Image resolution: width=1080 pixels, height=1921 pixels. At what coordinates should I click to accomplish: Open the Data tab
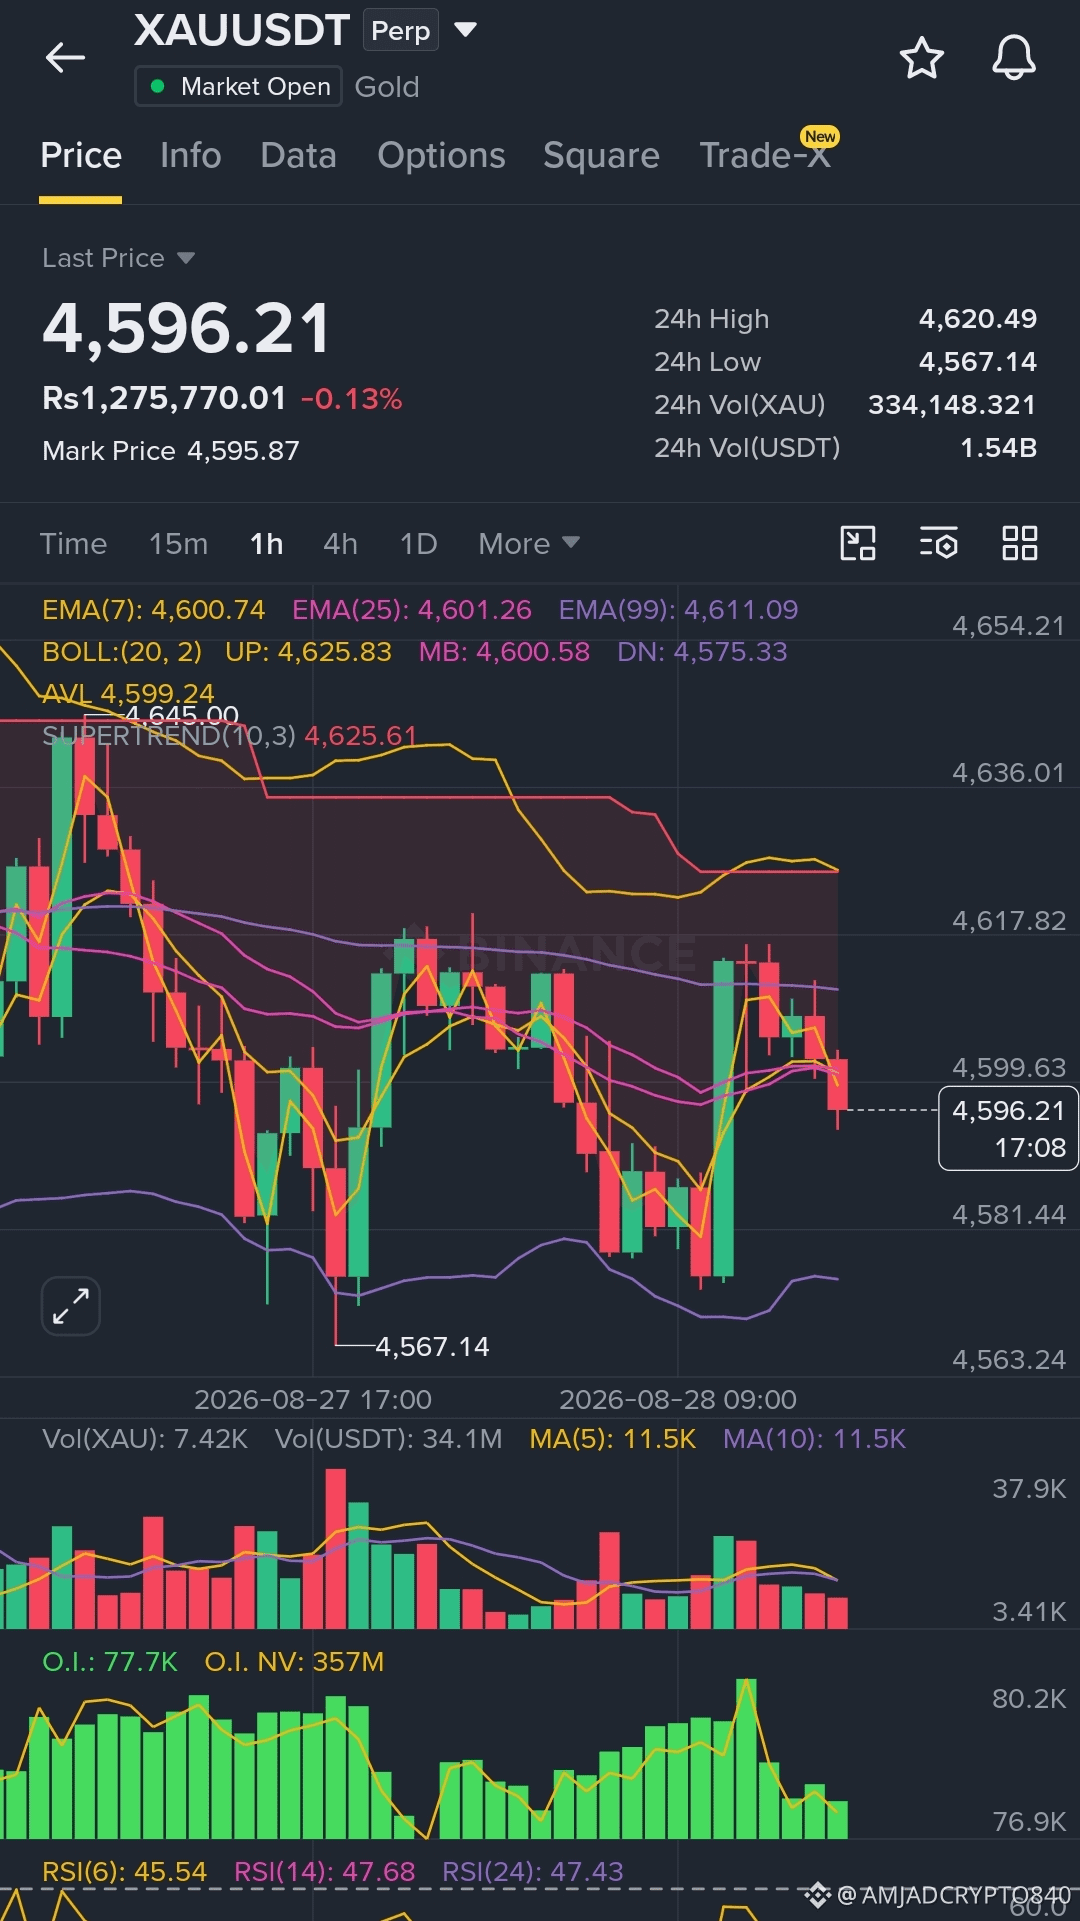[x=298, y=156]
